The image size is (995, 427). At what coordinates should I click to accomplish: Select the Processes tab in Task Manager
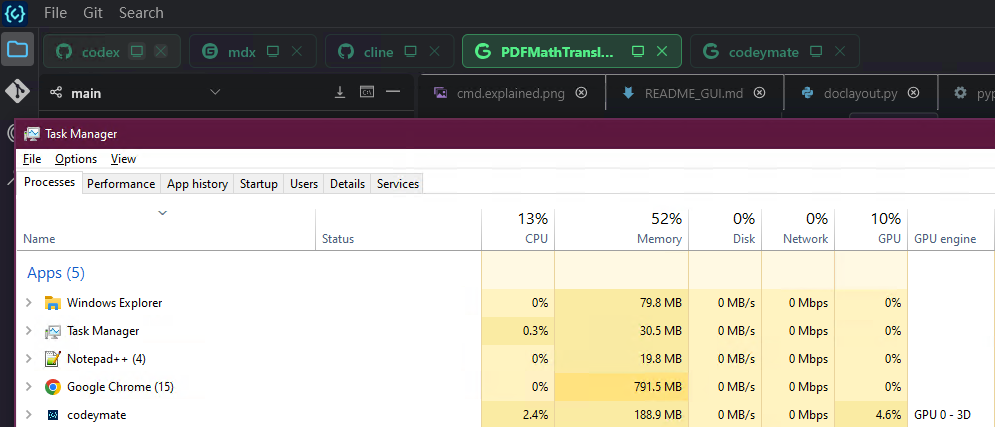click(x=49, y=183)
